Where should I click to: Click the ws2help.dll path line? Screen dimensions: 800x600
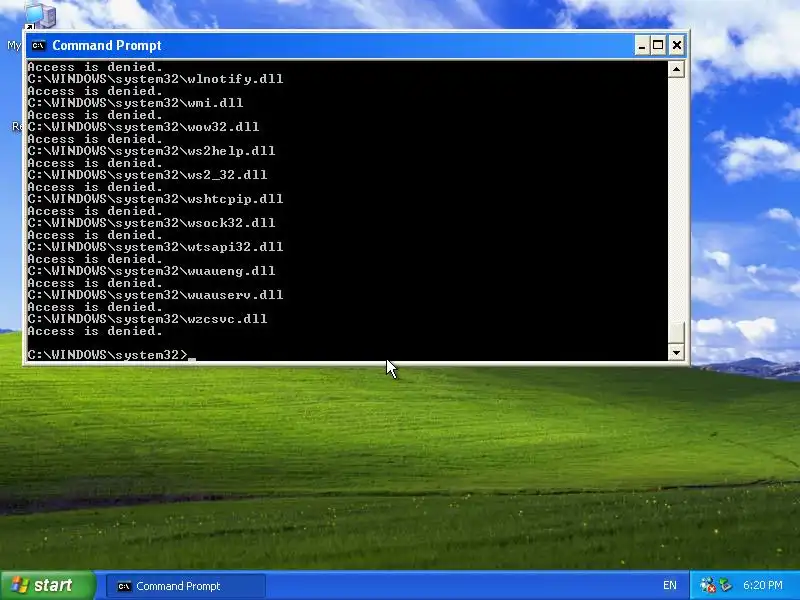151,151
